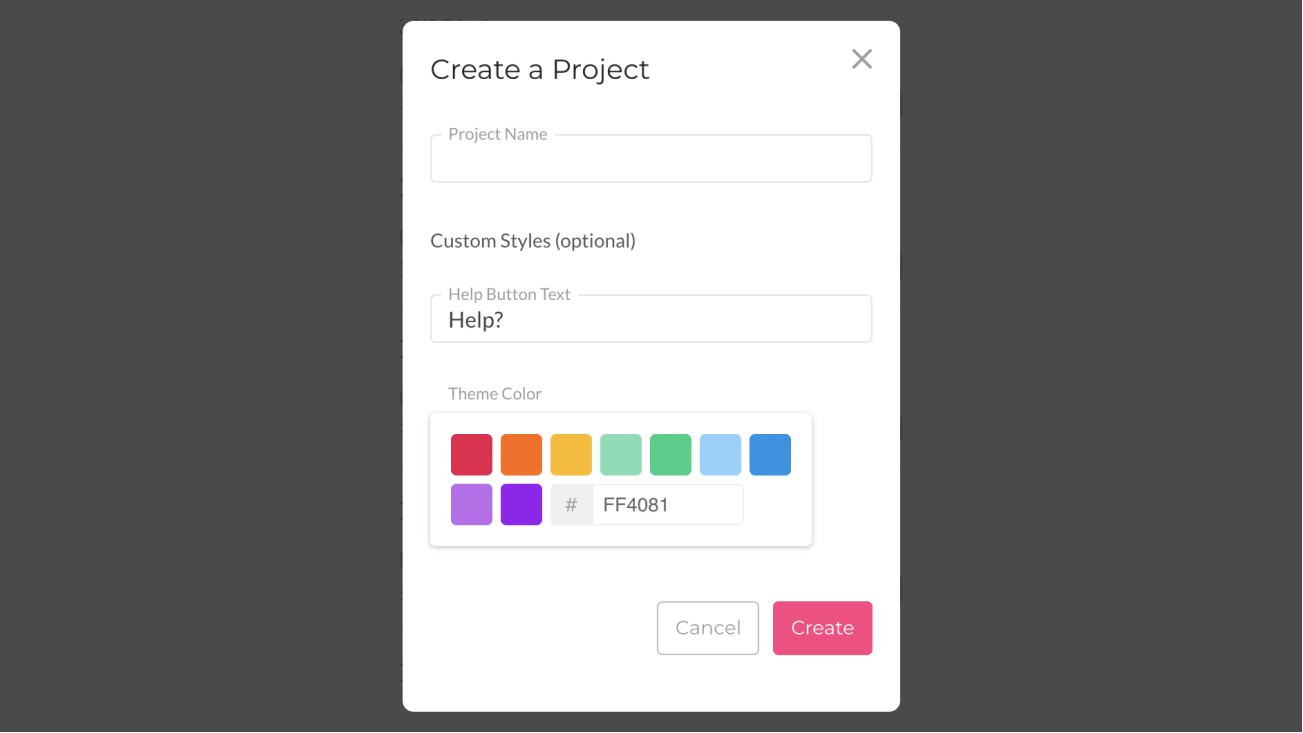Select the orange theme color swatch
The height and width of the screenshot is (733, 1303).
point(521,455)
